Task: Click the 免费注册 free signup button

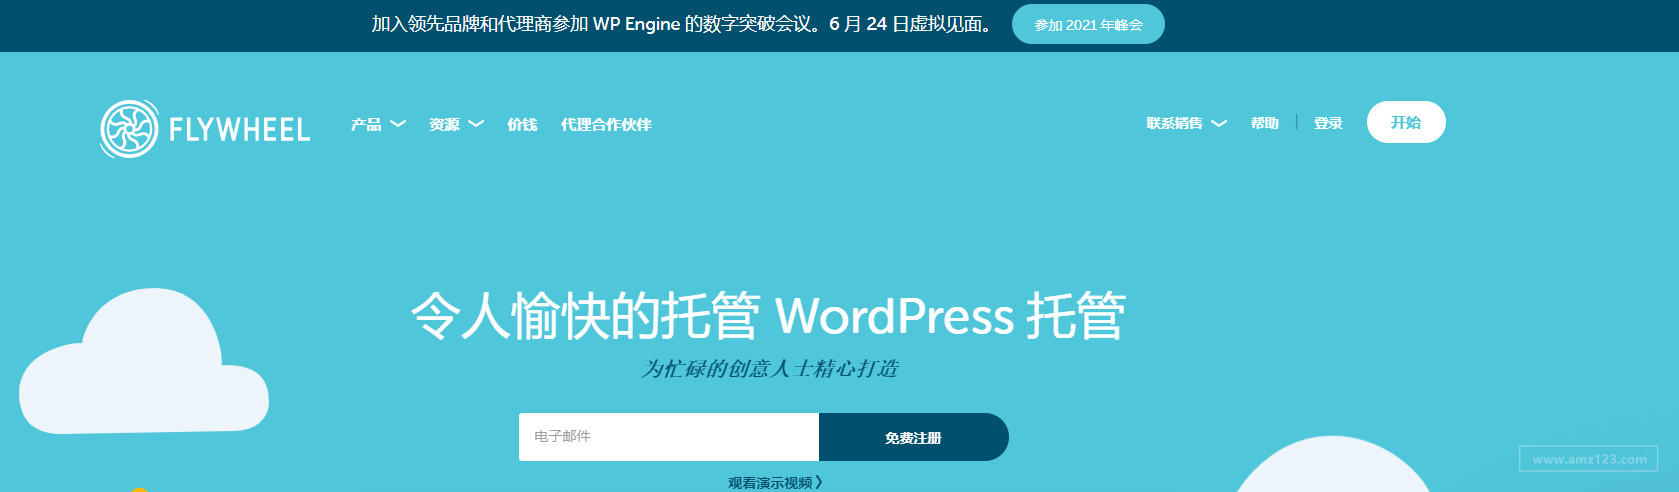Action: pyautogui.click(x=913, y=437)
